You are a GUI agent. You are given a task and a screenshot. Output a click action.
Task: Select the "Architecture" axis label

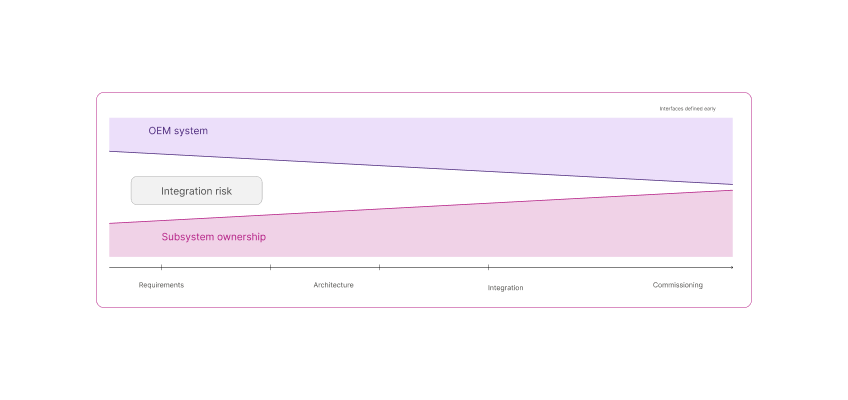(x=334, y=285)
